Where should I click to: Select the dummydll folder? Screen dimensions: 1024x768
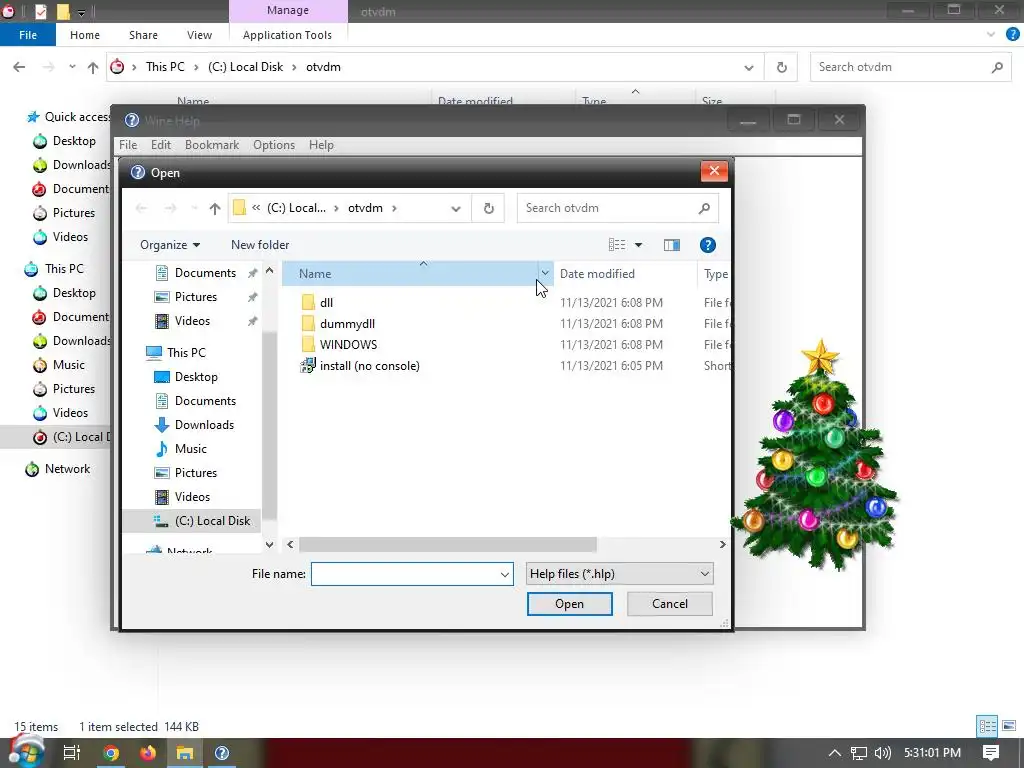click(x=347, y=323)
